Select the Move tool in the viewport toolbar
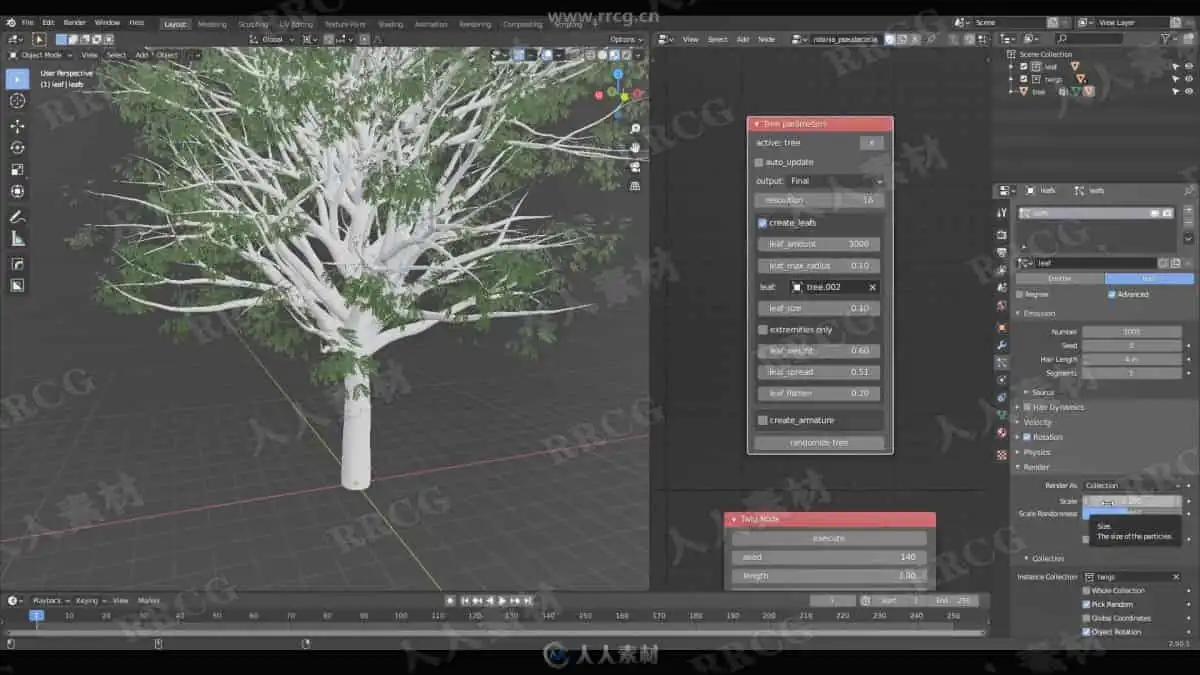The height and width of the screenshot is (675, 1200). coord(17,126)
